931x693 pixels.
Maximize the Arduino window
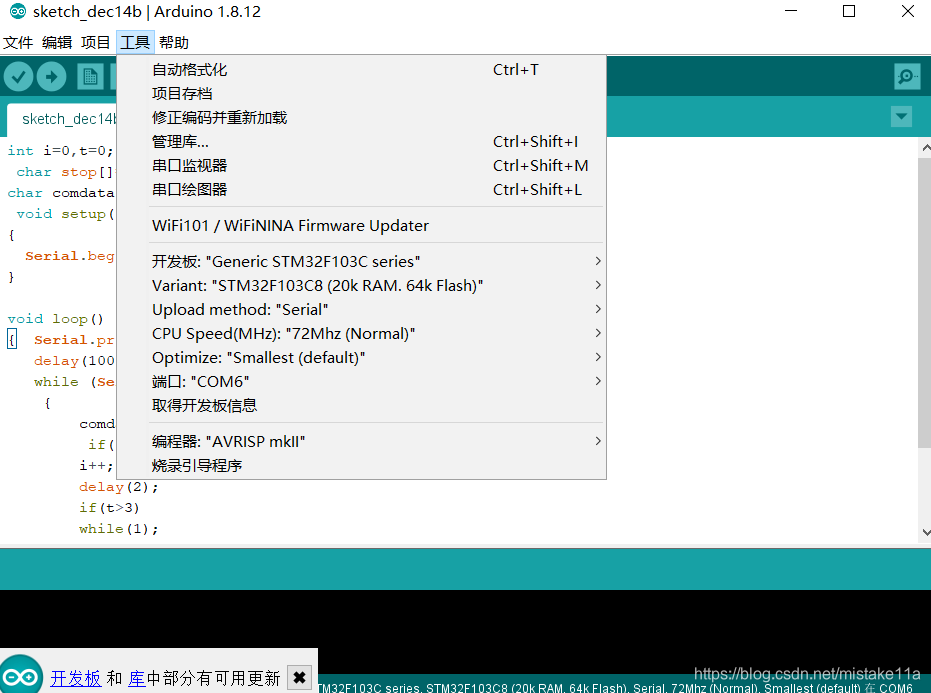(849, 11)
